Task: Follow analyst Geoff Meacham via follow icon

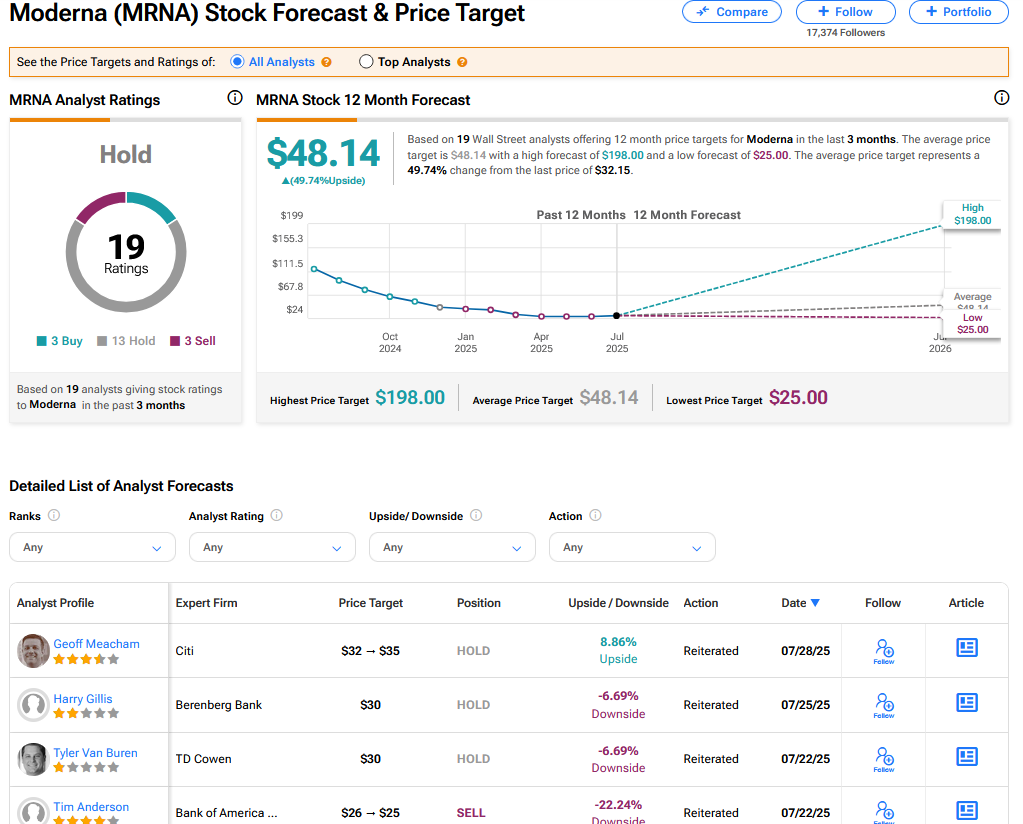Action: point(883,650)
